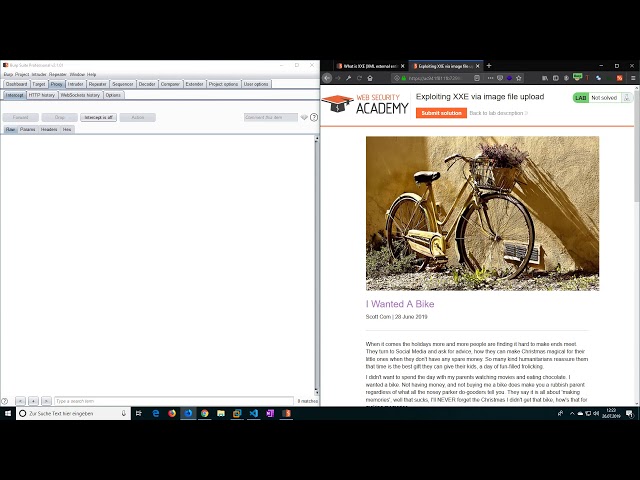Switch to the Extender tab
The image size is (640, 480).
coord(194,84)
